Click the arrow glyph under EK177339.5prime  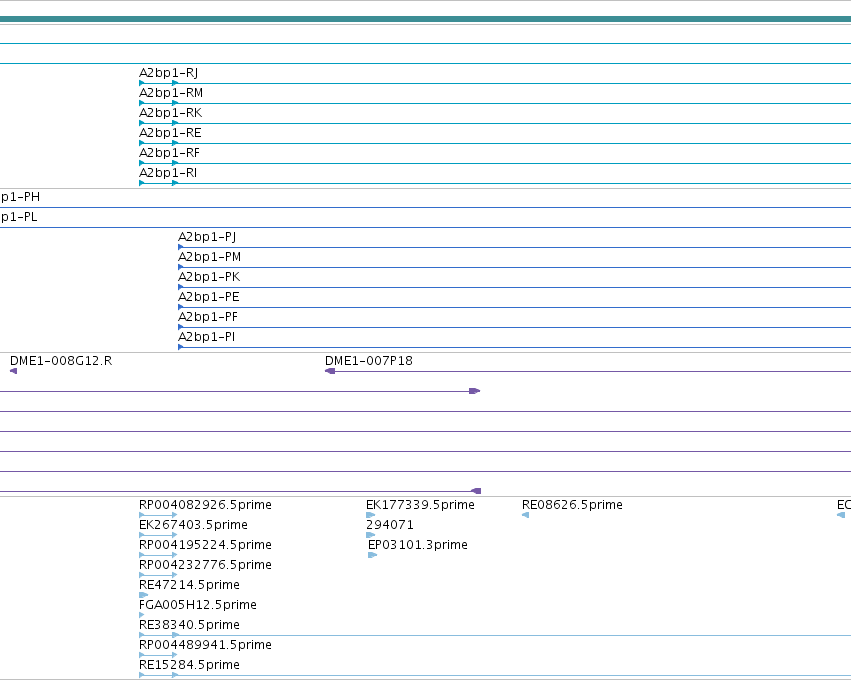371,515
